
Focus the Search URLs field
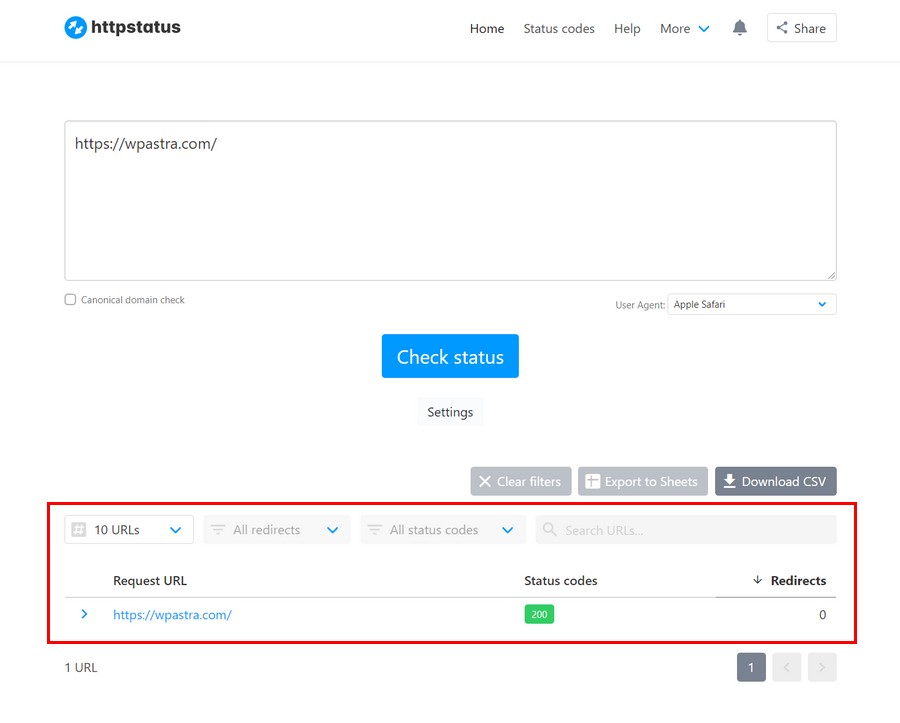pos(686,529)
